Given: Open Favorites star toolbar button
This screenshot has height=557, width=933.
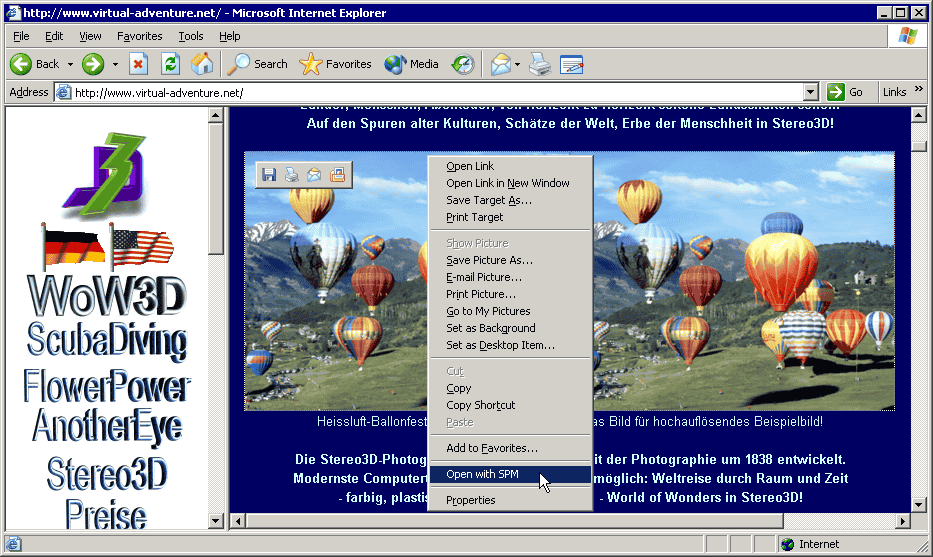Looking at the screenshot, I should pos(336,64).
